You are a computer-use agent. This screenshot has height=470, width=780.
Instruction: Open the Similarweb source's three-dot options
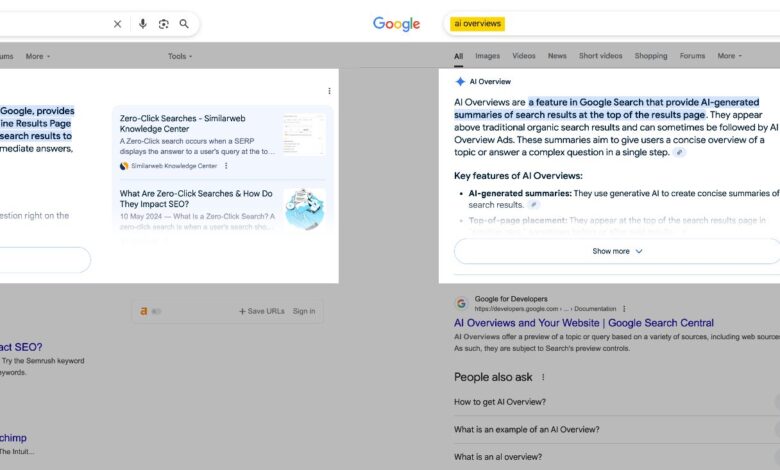(226, 166)
